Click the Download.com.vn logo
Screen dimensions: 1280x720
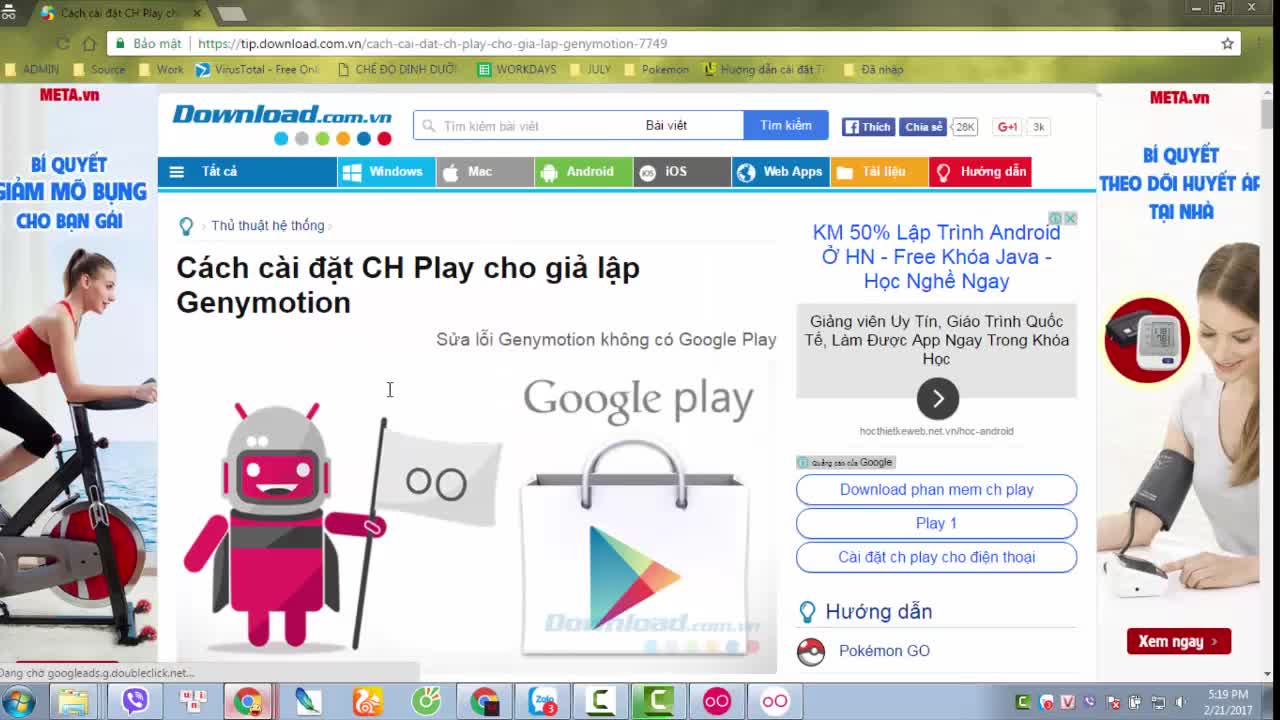pyautogui.click(x=282, y=124)
